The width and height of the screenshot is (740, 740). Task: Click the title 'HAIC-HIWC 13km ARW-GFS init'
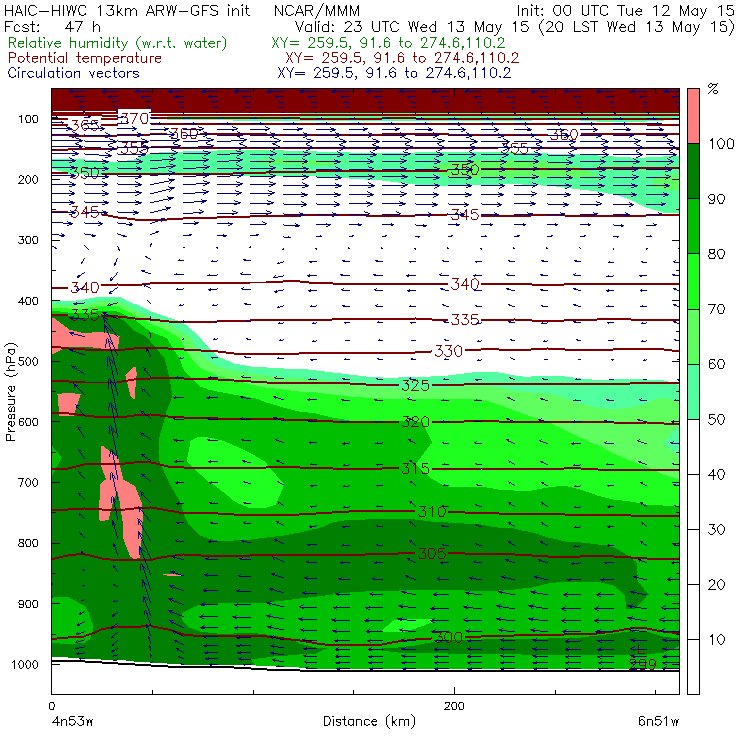tap(127, 10)
